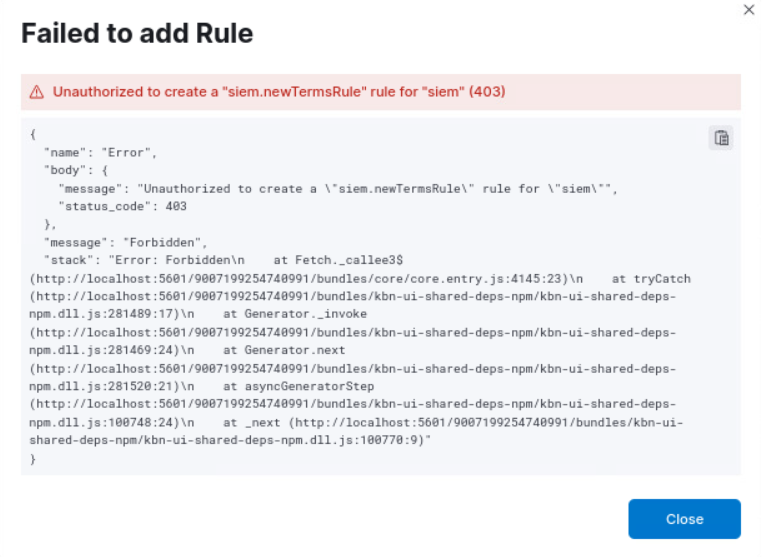Click the 'Failed to add Rule' heading

(137, 34)
